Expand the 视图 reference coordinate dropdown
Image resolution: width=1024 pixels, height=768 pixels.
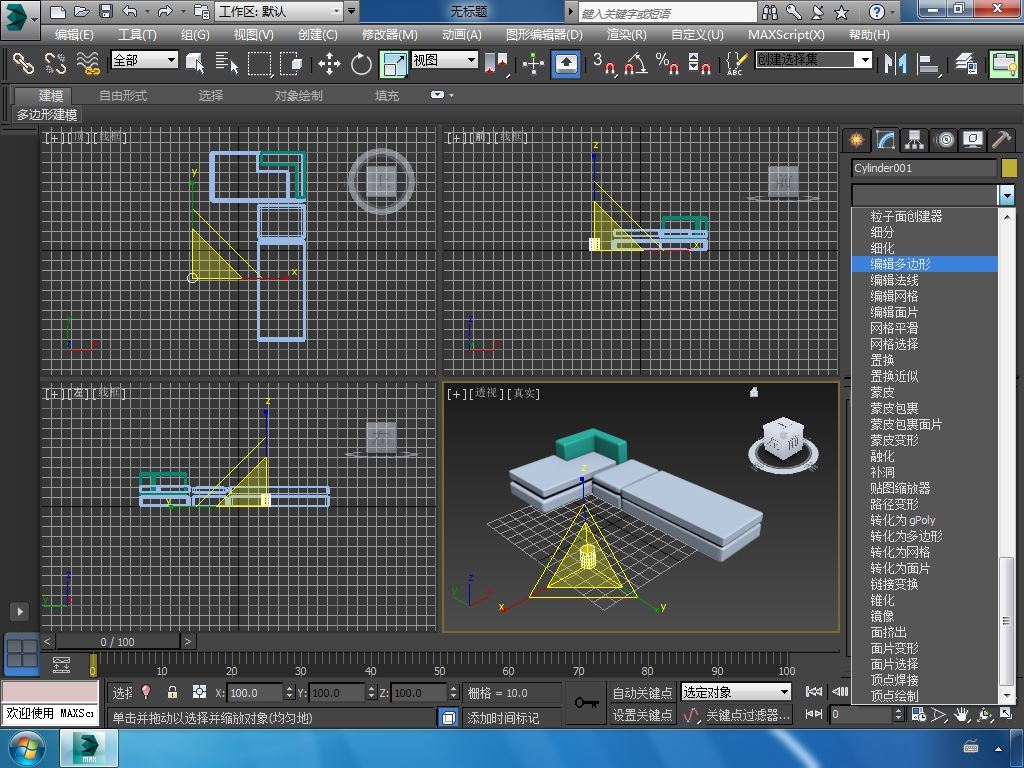(445, 60)
